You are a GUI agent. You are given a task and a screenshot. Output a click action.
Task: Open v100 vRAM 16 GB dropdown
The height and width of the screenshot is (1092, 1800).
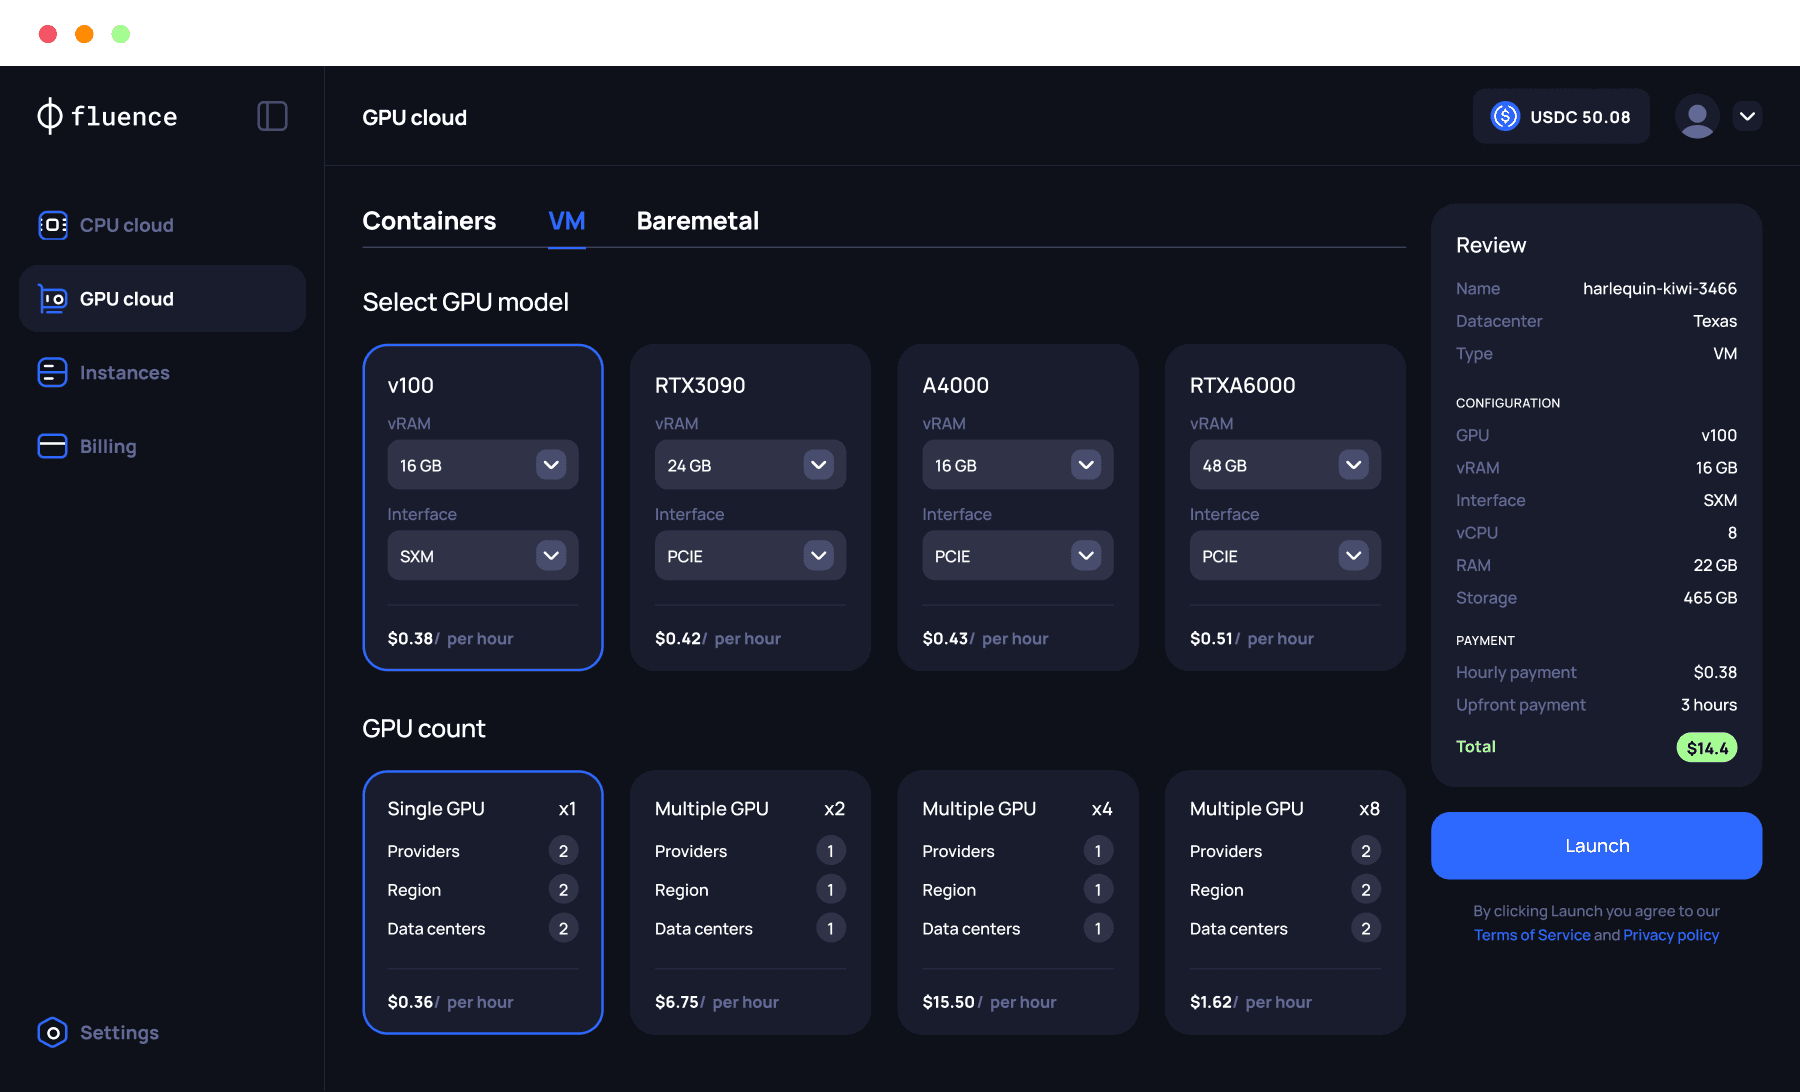pyautogui.click(x=483, y=465)
